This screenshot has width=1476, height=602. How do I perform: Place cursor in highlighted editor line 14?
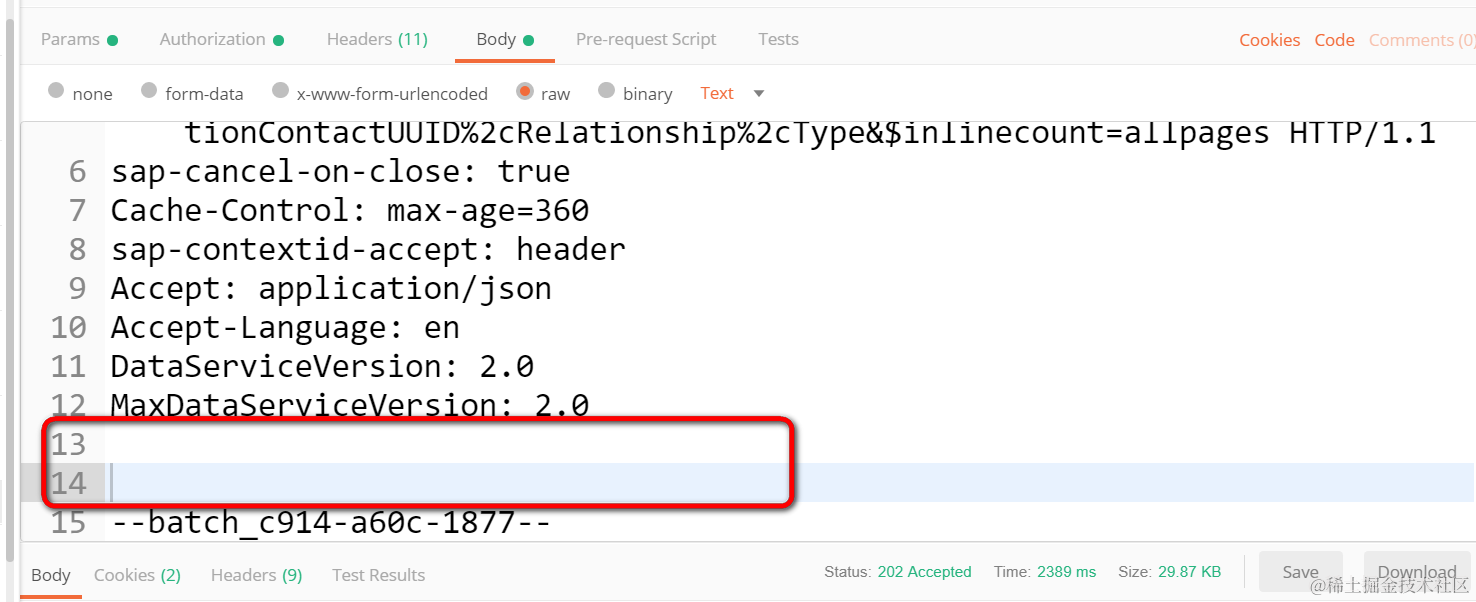pyautogui.click(x=790, y=483)
